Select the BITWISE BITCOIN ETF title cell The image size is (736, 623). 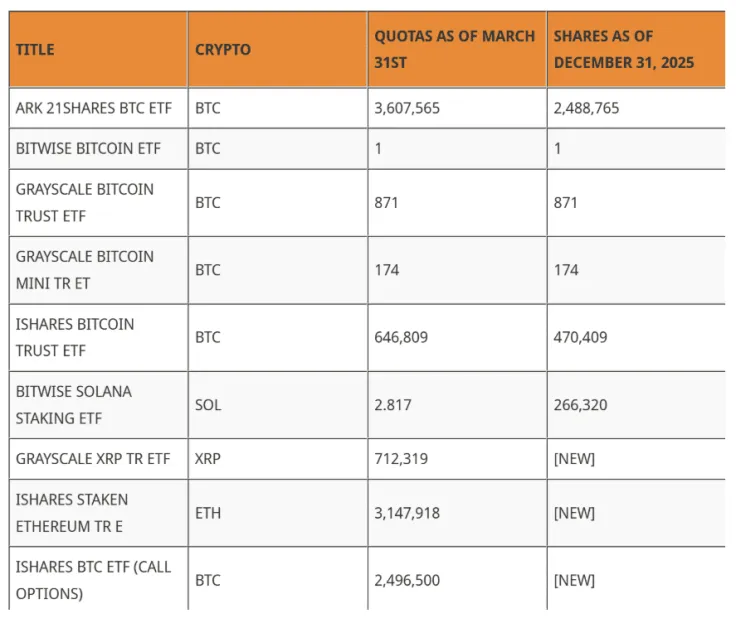point(99,148)
